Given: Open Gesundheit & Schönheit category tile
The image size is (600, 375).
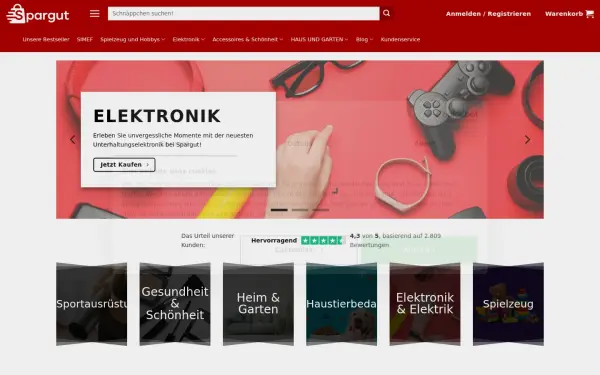Looking at the screenshot, I should coord(175,304).
